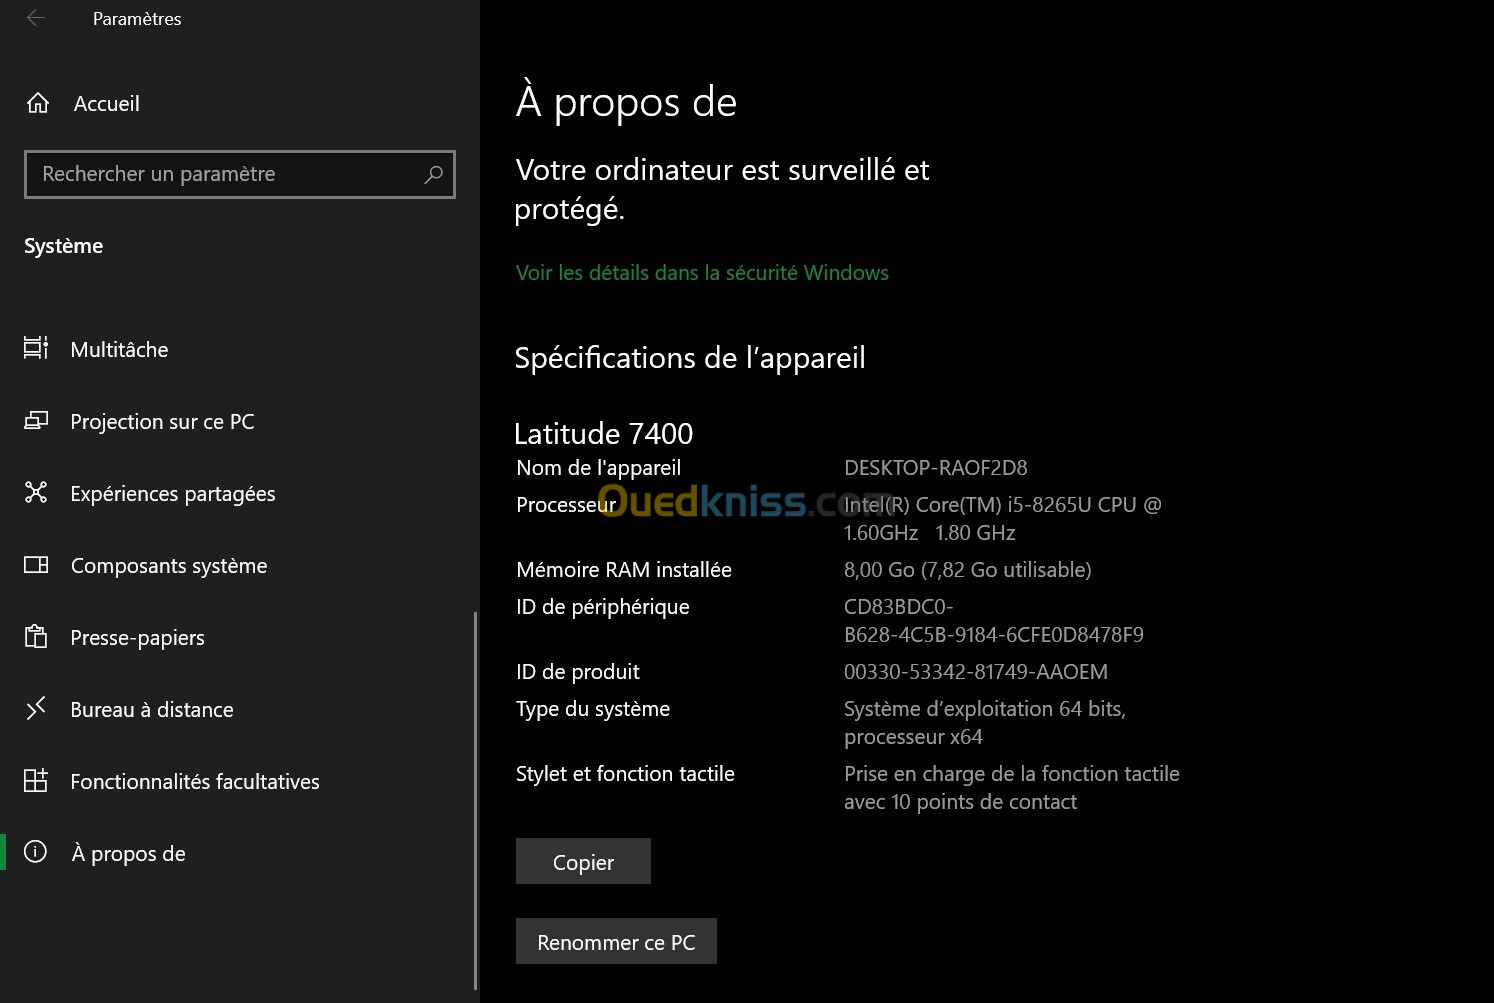Select the Projection sur ce PC icon
Screen dimensions: 1494x1003
click(36, 421)
